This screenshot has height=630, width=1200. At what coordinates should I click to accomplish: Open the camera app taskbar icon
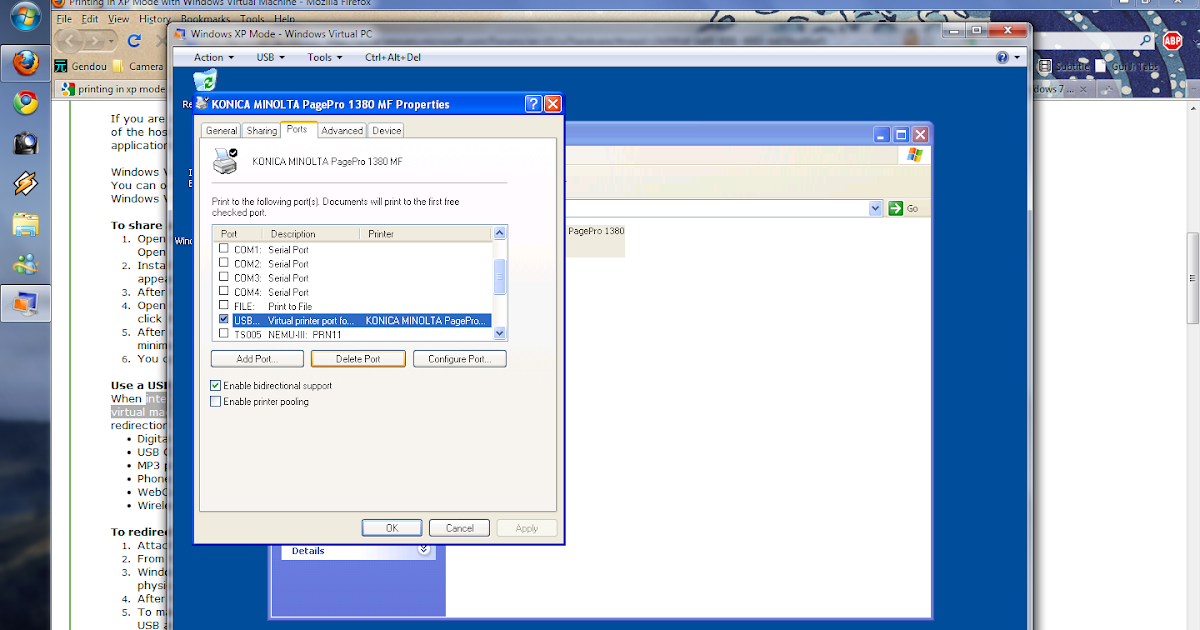[25, 143]
